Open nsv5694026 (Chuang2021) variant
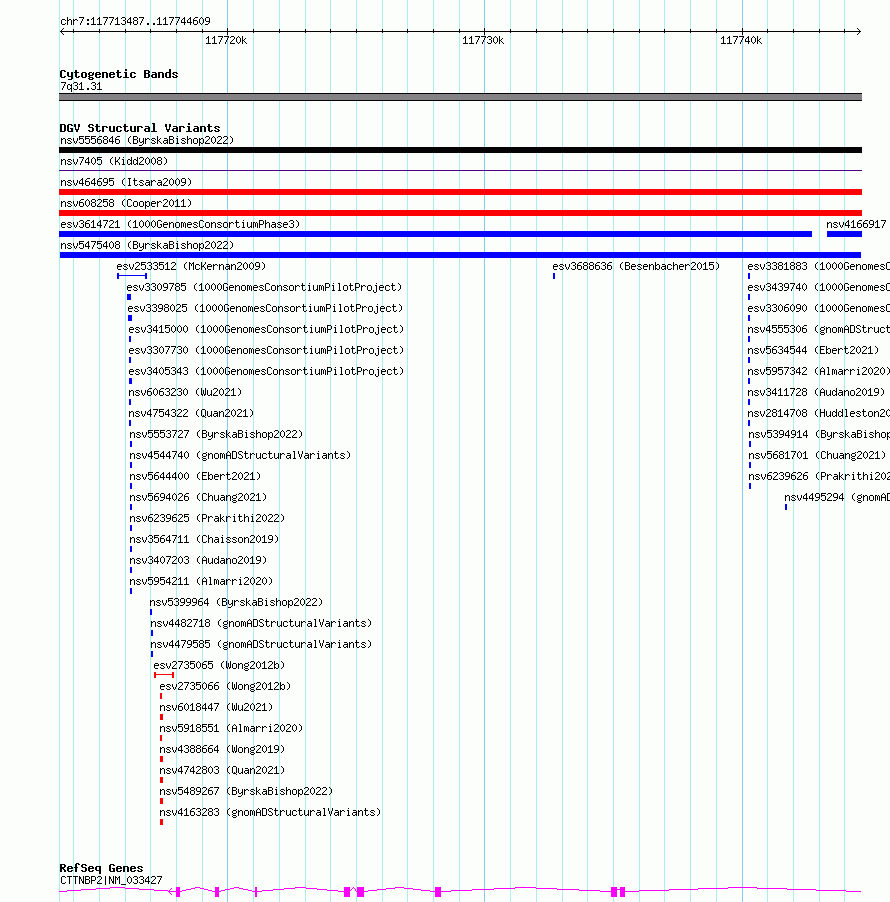This screenshot has width=890, height=902. tap(198, 497)
